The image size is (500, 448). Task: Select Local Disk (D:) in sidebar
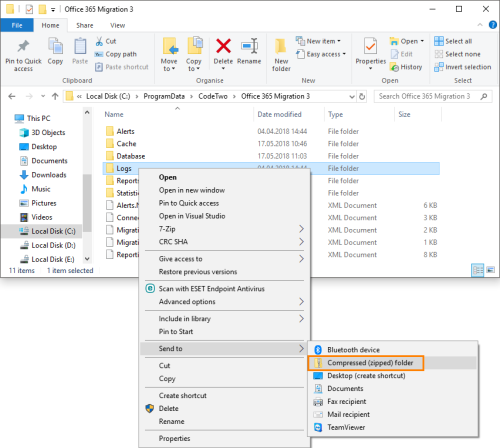tap(47, 245)
